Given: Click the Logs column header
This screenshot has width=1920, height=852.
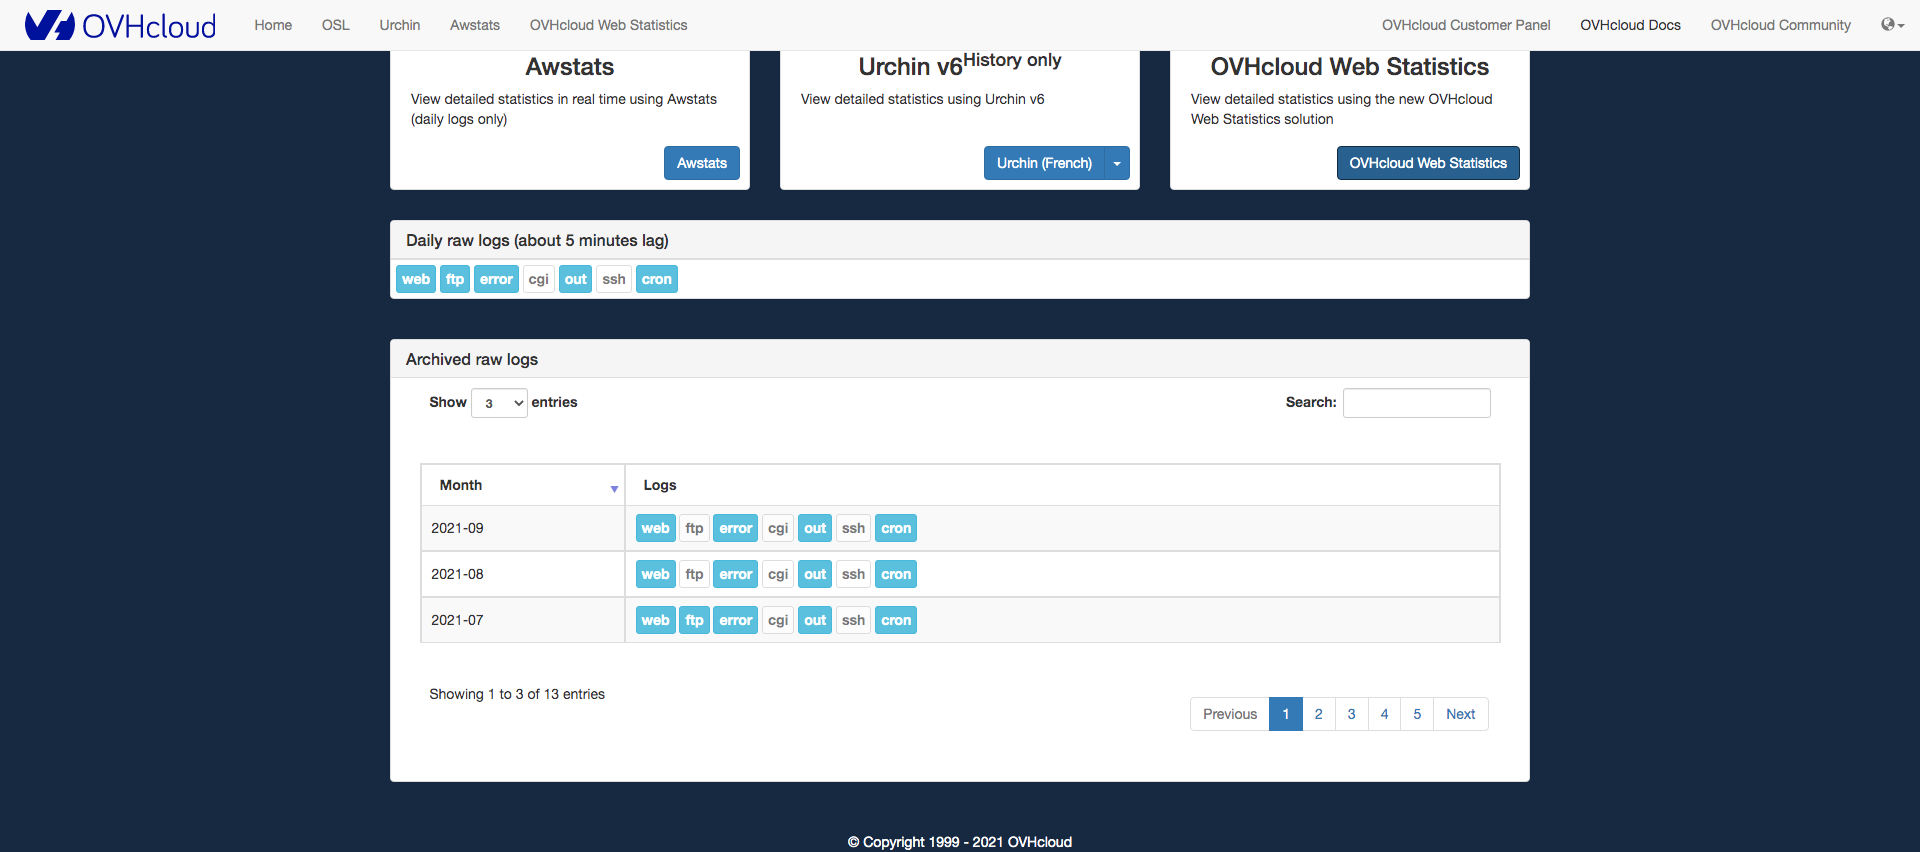Looking at the screenshot, I should 1062,485.
